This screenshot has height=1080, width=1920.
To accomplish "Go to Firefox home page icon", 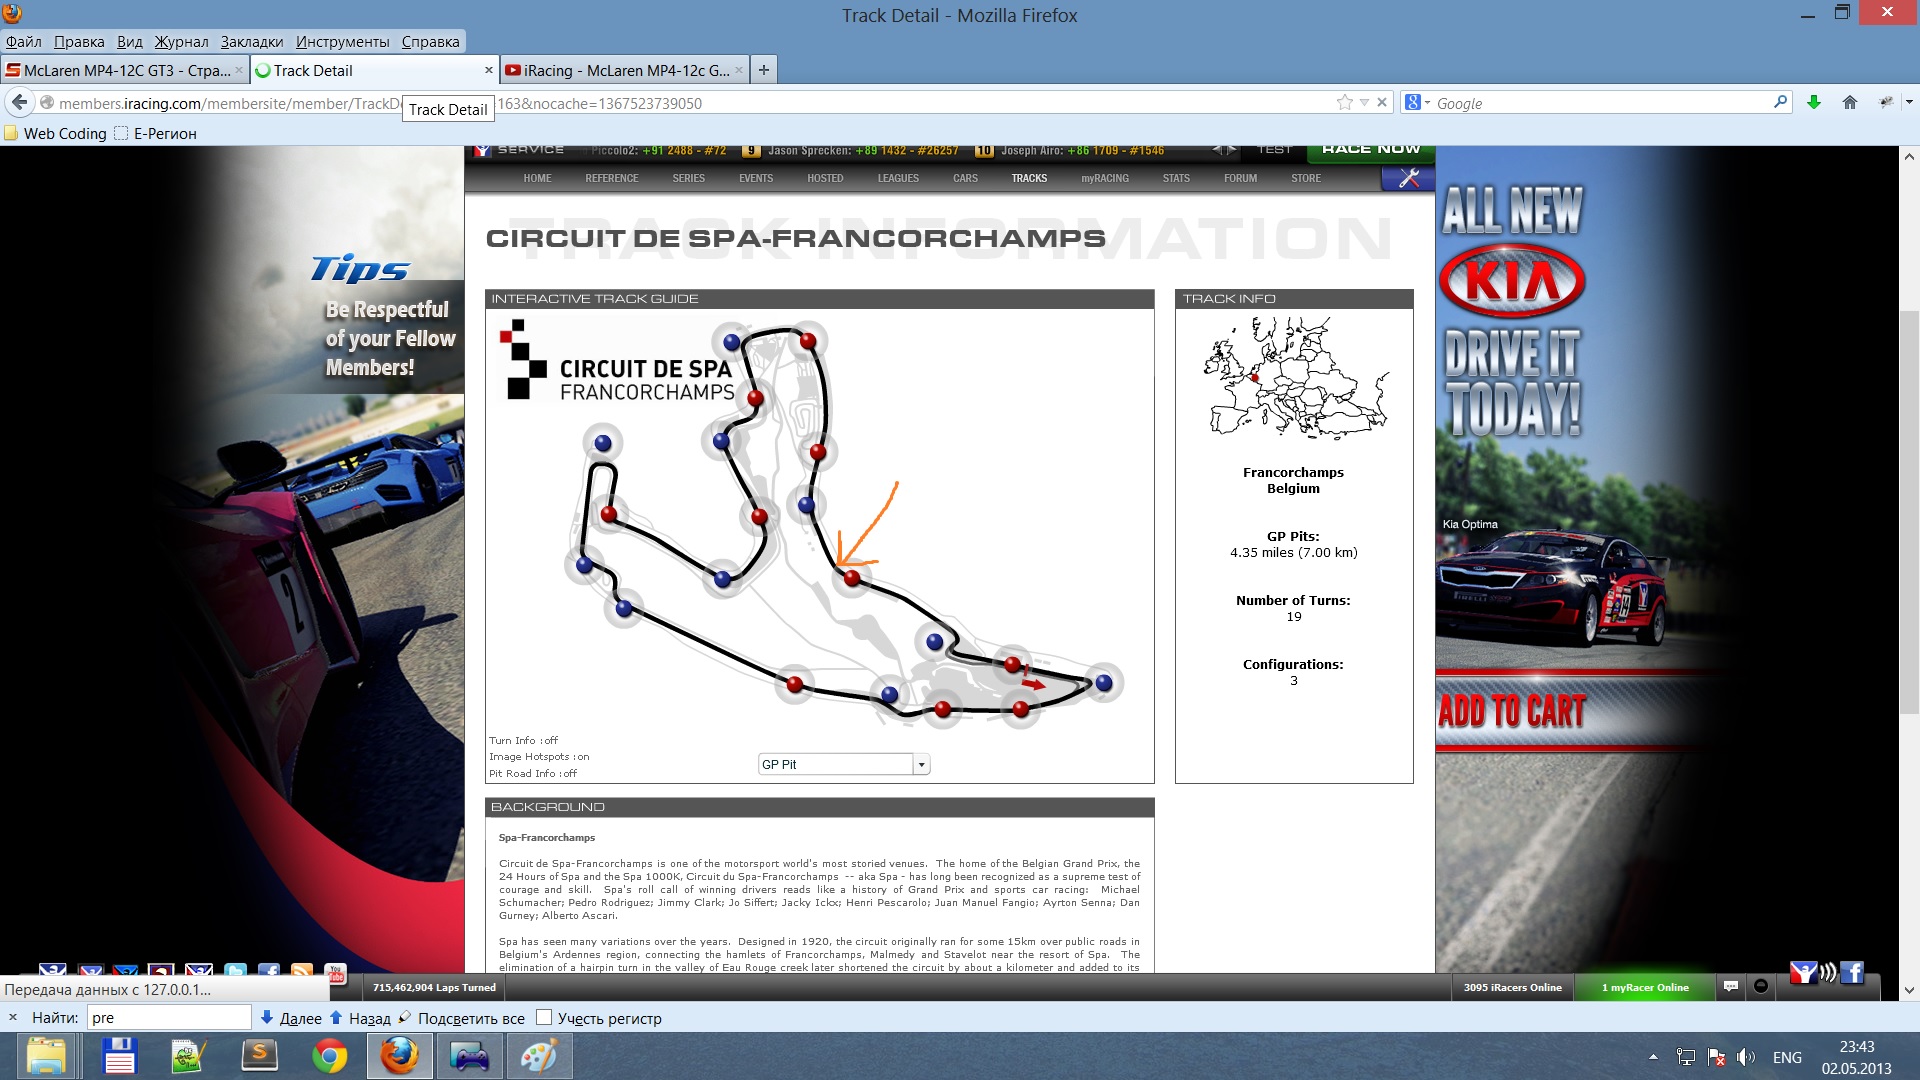I will pyautogui.click(x=1850, y=103).
